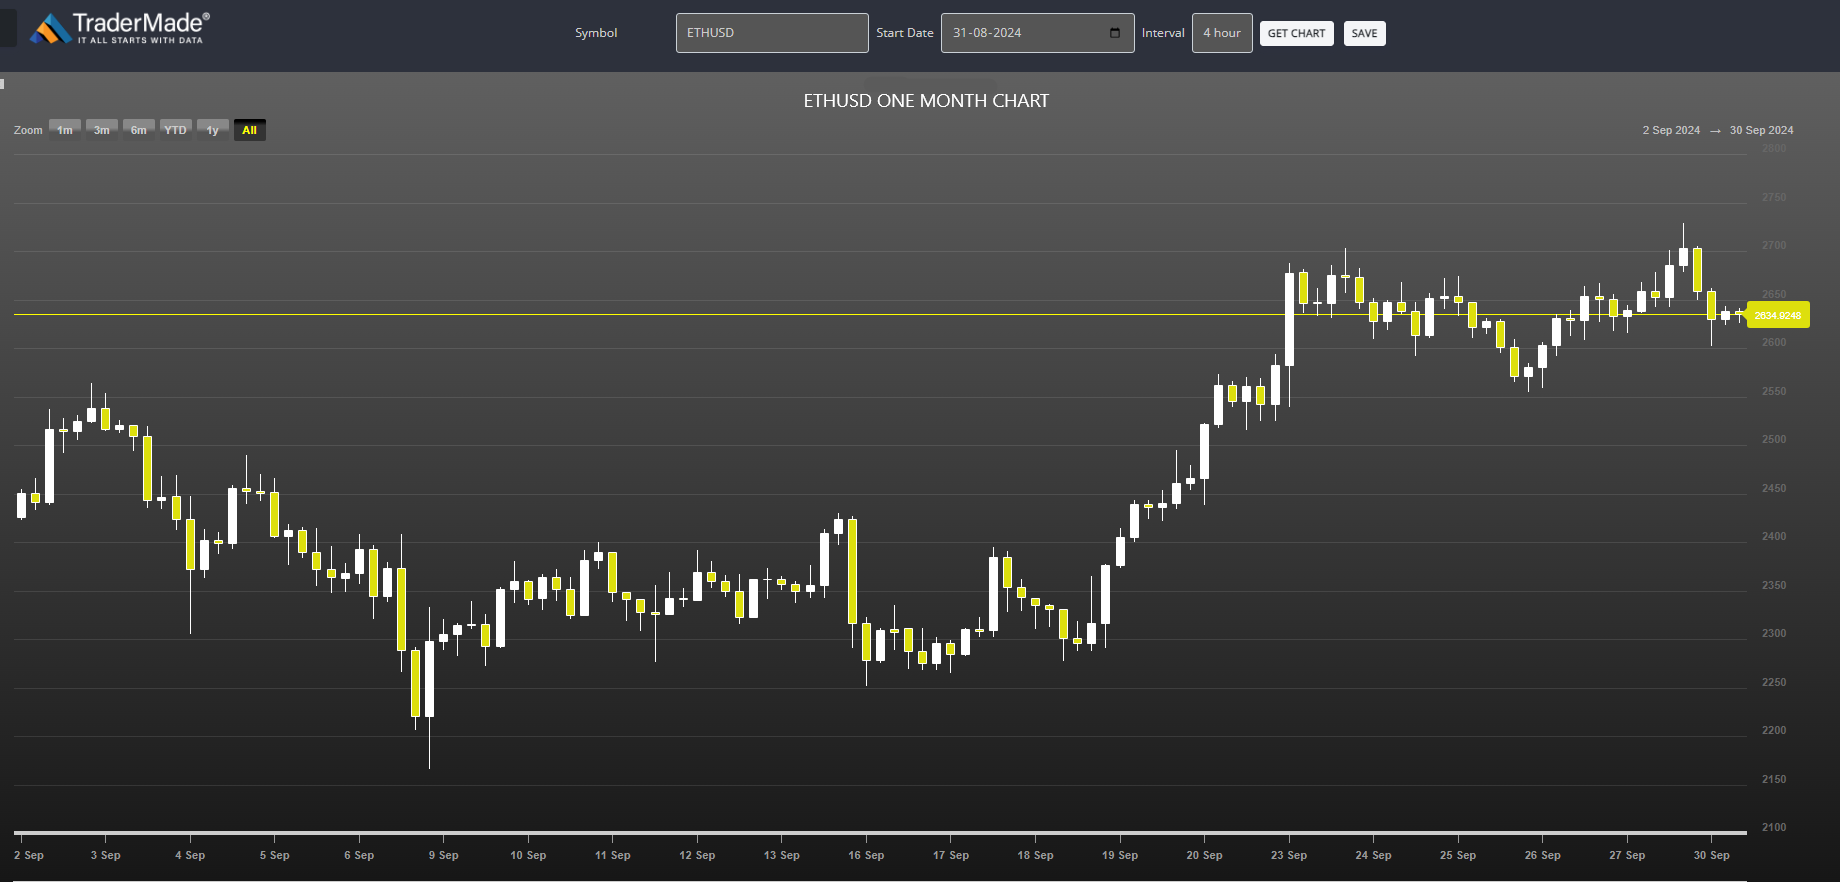Click the SAVE button
Viewport: 1840px width, 882px height.
tap(1364, 33)
